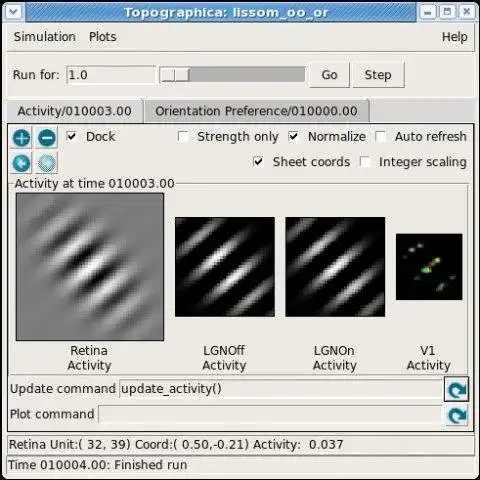480x480 pixels.
Task: Uncheck the Normalize checkbox
Action: pos(293,136)
